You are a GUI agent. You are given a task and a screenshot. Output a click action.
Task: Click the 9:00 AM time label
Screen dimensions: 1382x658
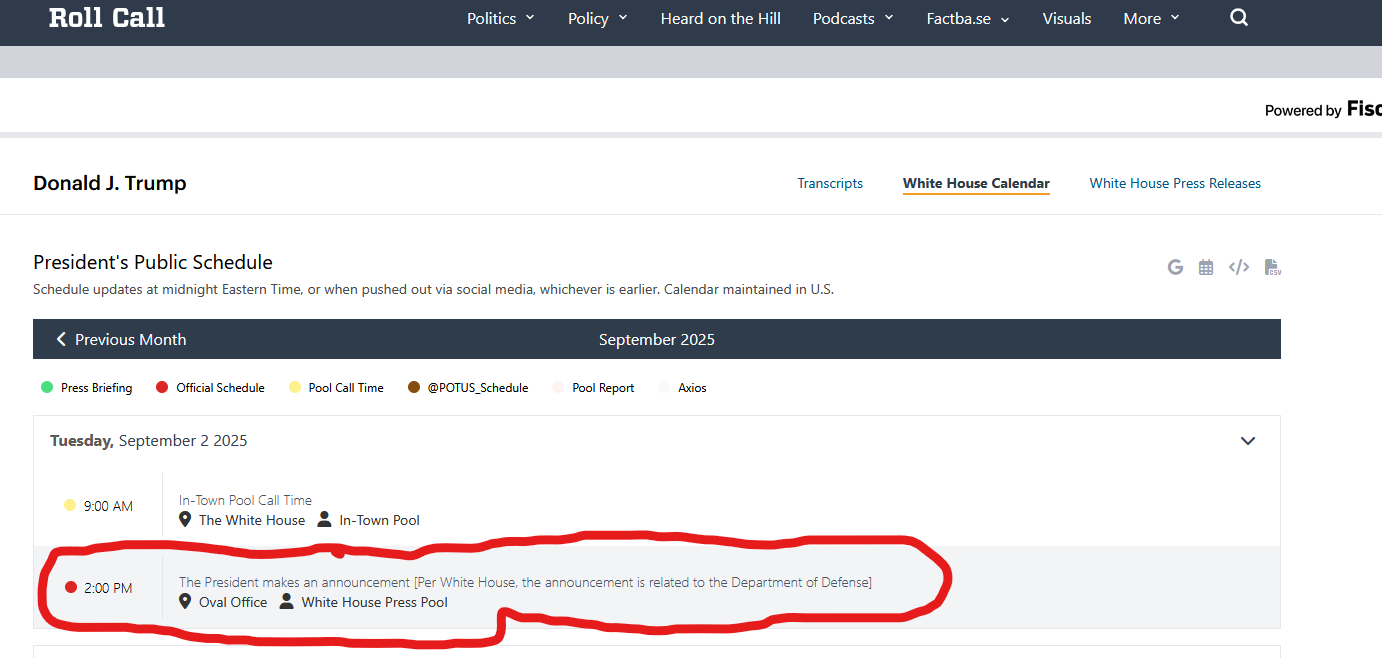108,506
